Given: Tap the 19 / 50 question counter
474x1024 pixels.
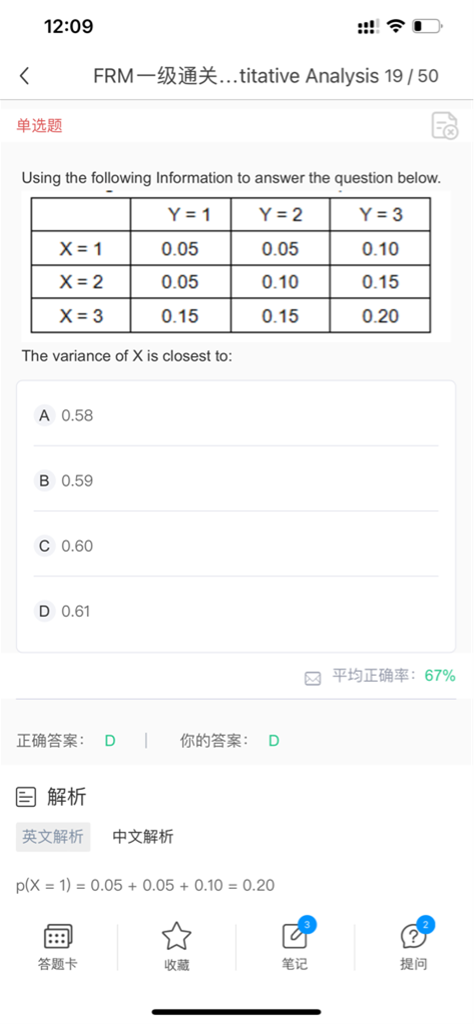Looking at the screenshot, I should 411,76.
